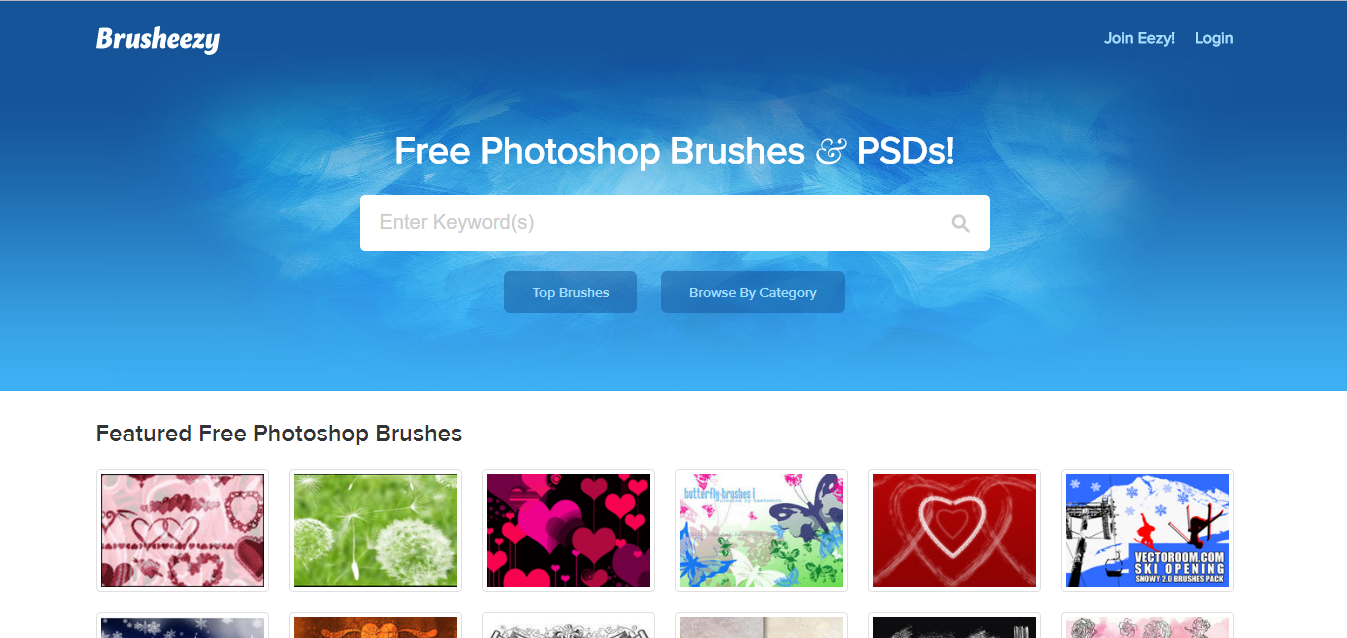Viewport: 1347px width, 638px height.
Task: Select the pink hearts on black thumbnail
Action: click(568, 530)
